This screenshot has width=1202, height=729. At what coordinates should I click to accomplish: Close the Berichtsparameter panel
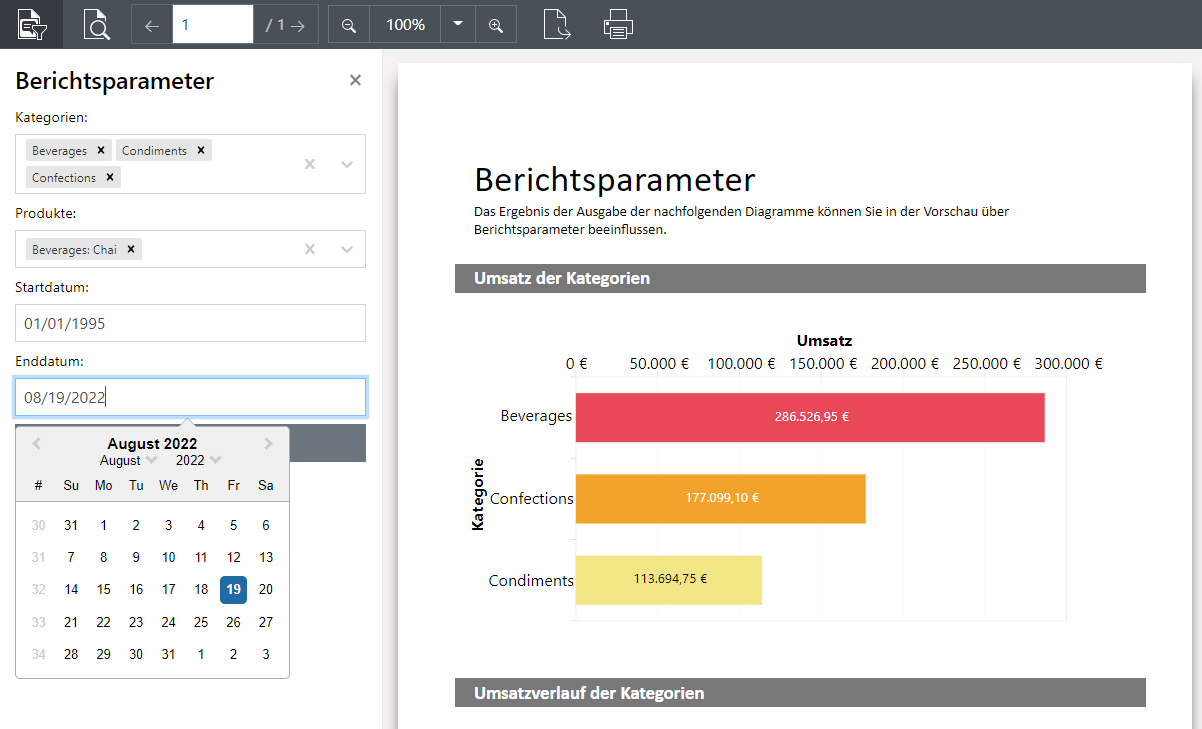point(355,81)
